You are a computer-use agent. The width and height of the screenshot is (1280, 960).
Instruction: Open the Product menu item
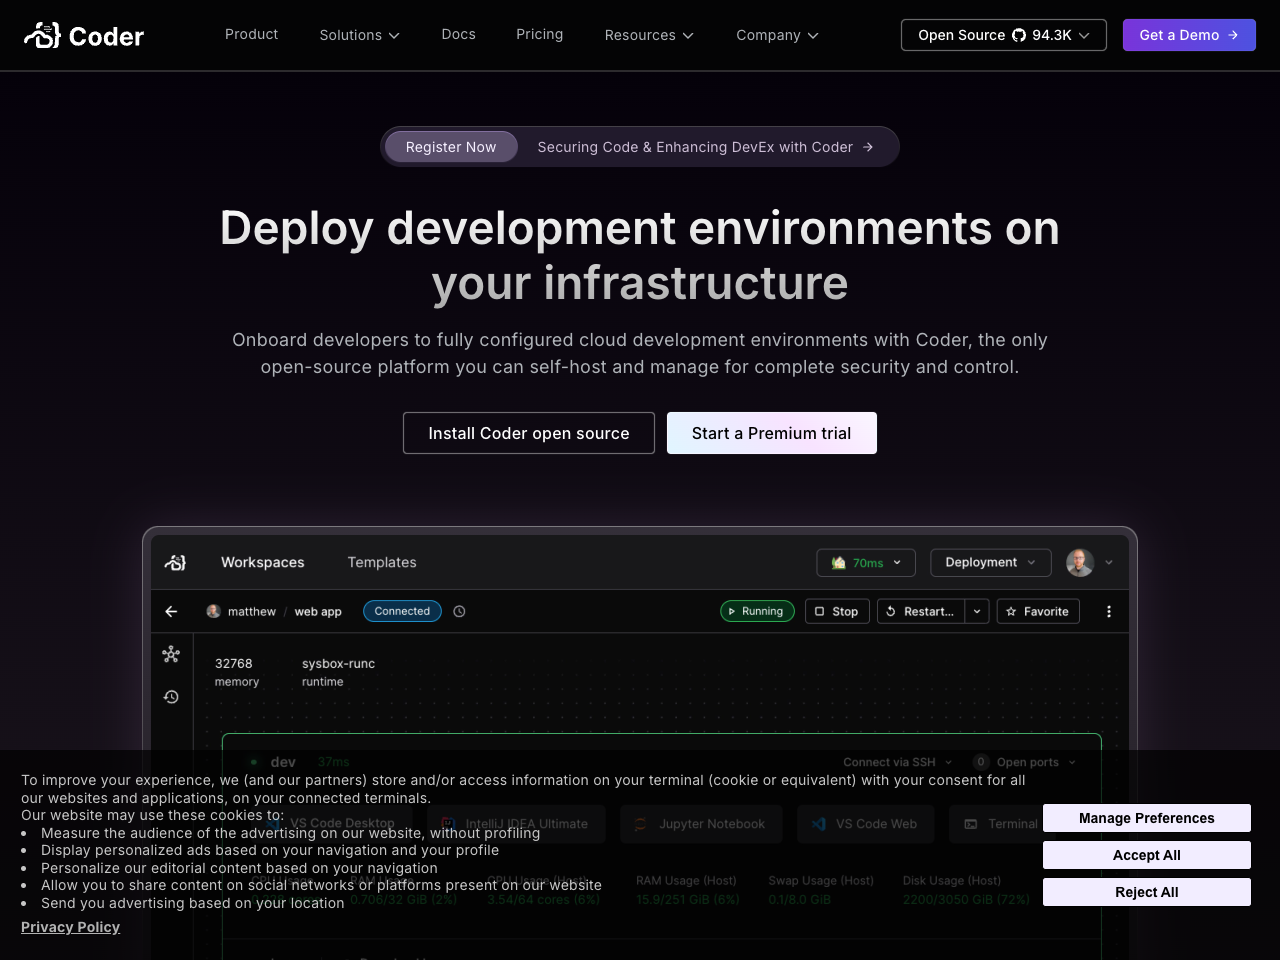click(251, 34)
